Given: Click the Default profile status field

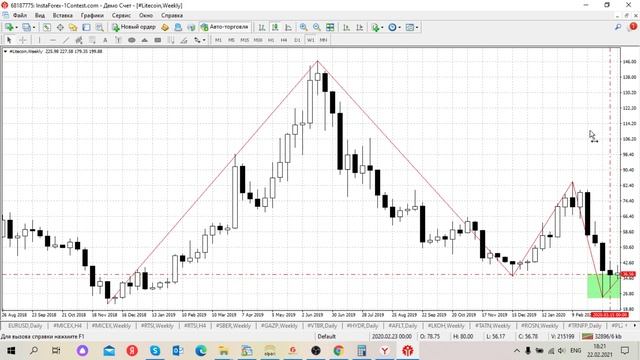Looking at the screenshot, I should (x=327, y=337).
